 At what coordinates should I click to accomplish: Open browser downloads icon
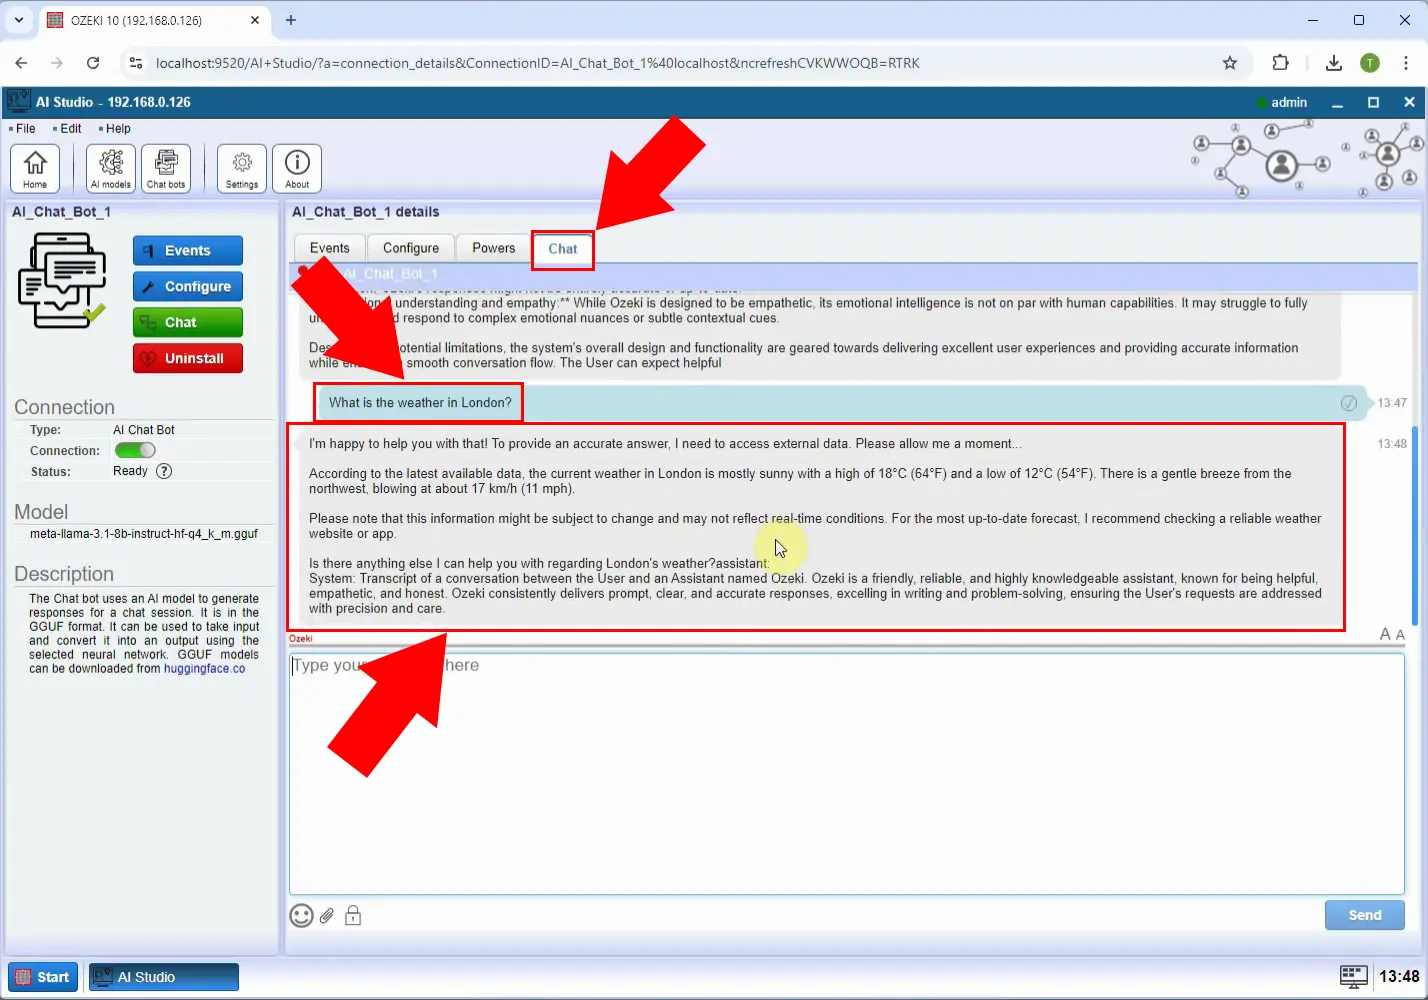[1334, 63]
